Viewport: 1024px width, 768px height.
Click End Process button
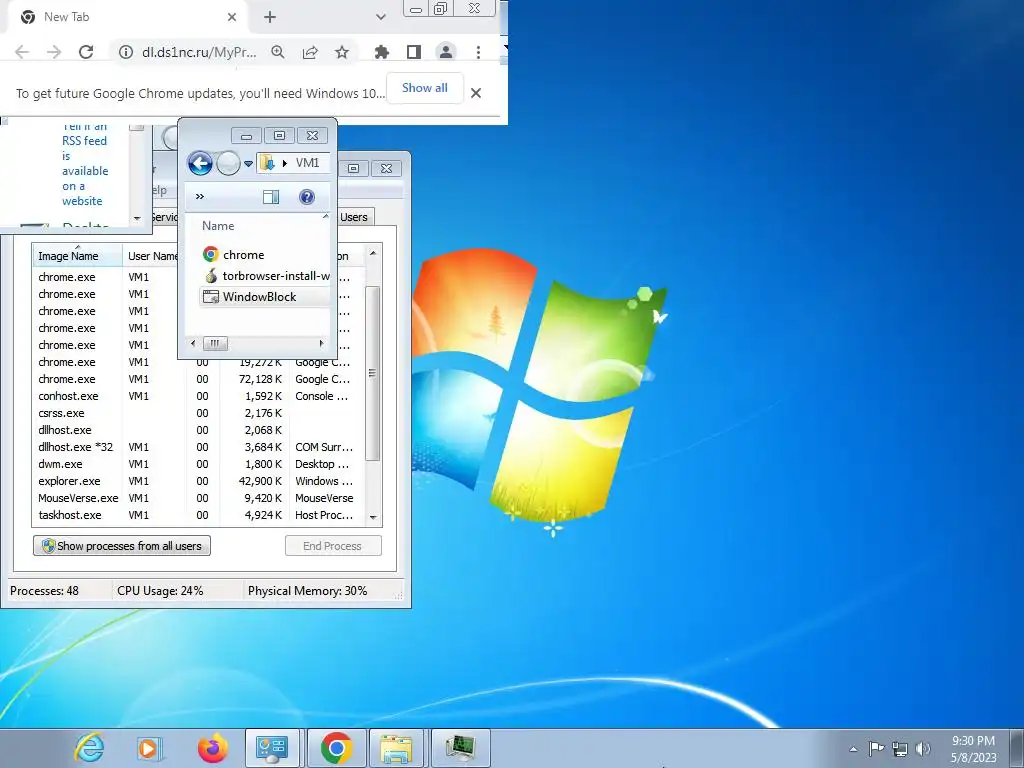tap(333, 546)
